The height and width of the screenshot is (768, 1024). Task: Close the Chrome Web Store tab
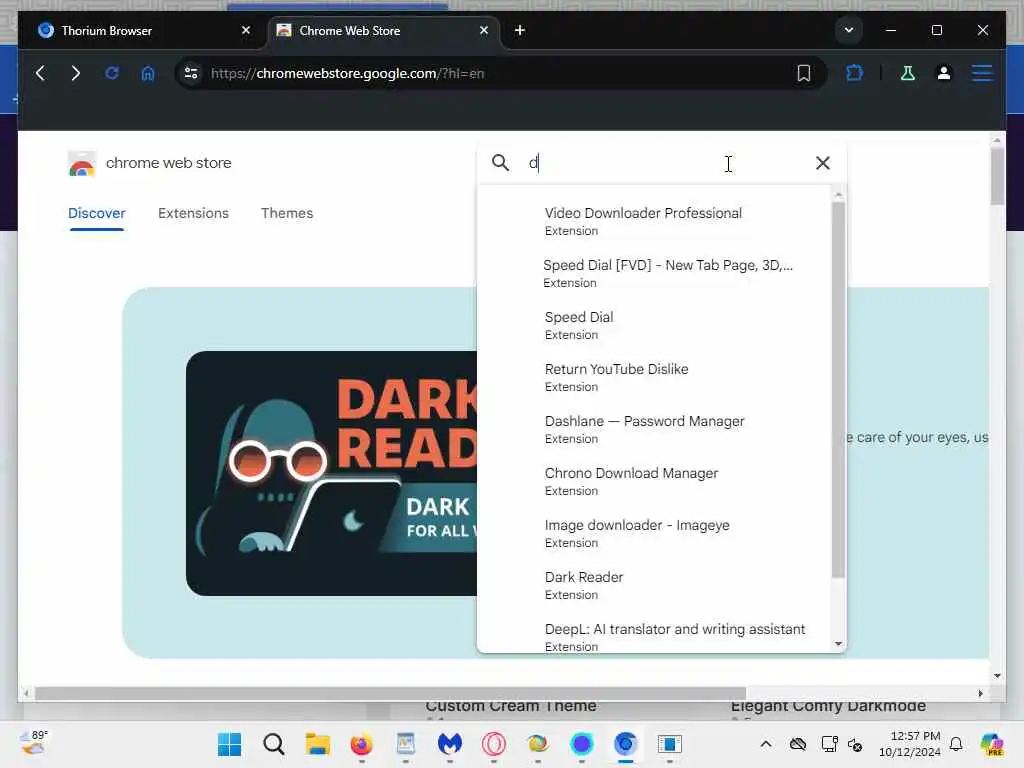pos(484,30)
